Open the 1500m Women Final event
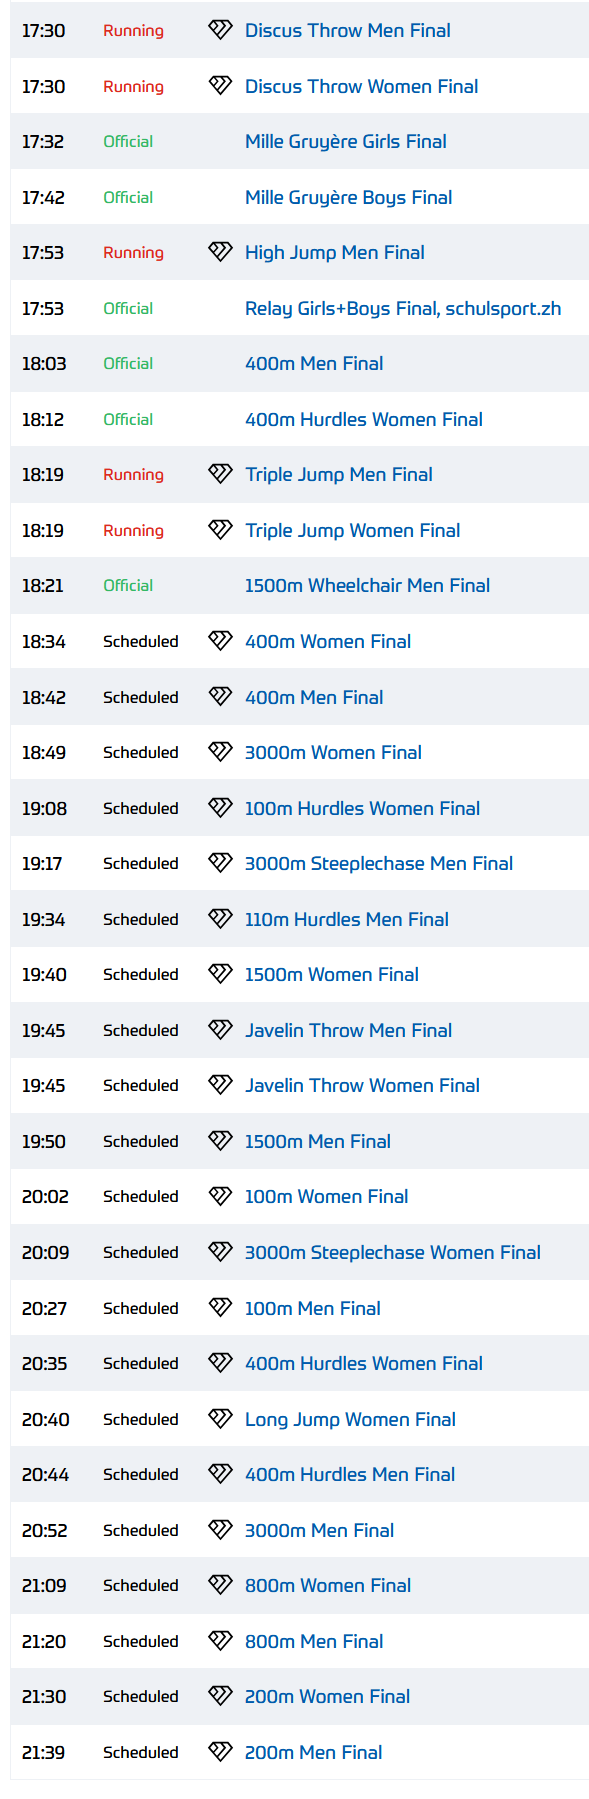 [332, 974]
